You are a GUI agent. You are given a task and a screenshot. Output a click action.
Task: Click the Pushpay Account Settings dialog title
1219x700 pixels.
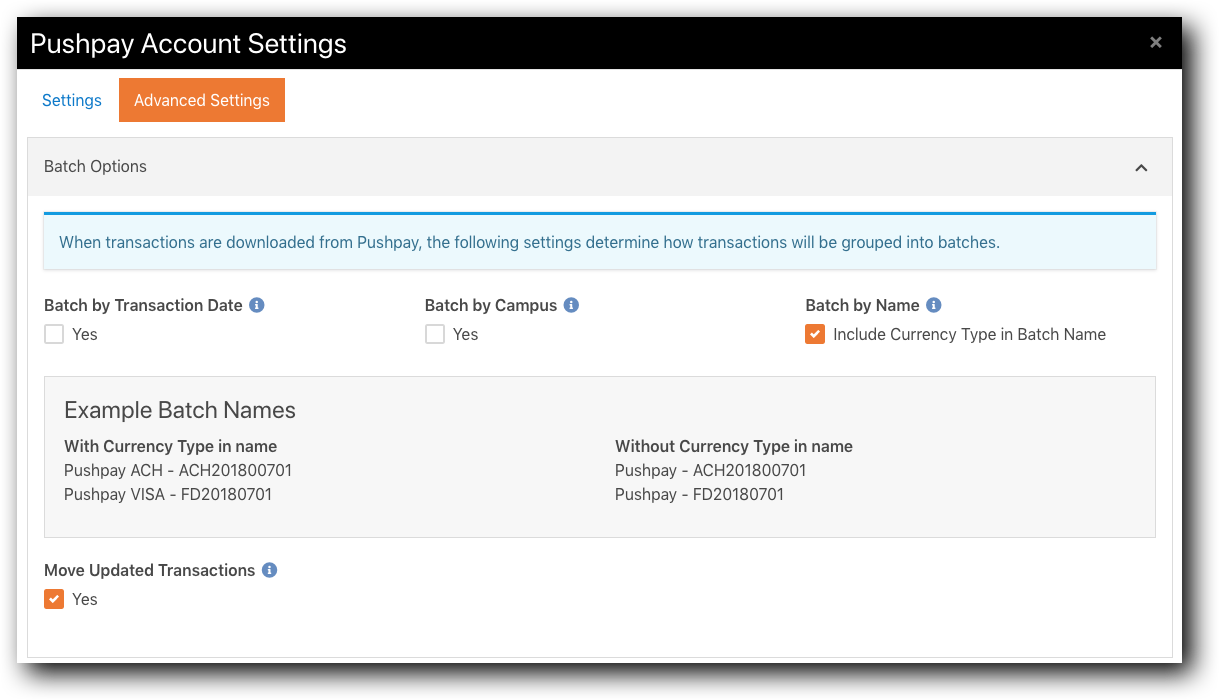click(188, 44)
